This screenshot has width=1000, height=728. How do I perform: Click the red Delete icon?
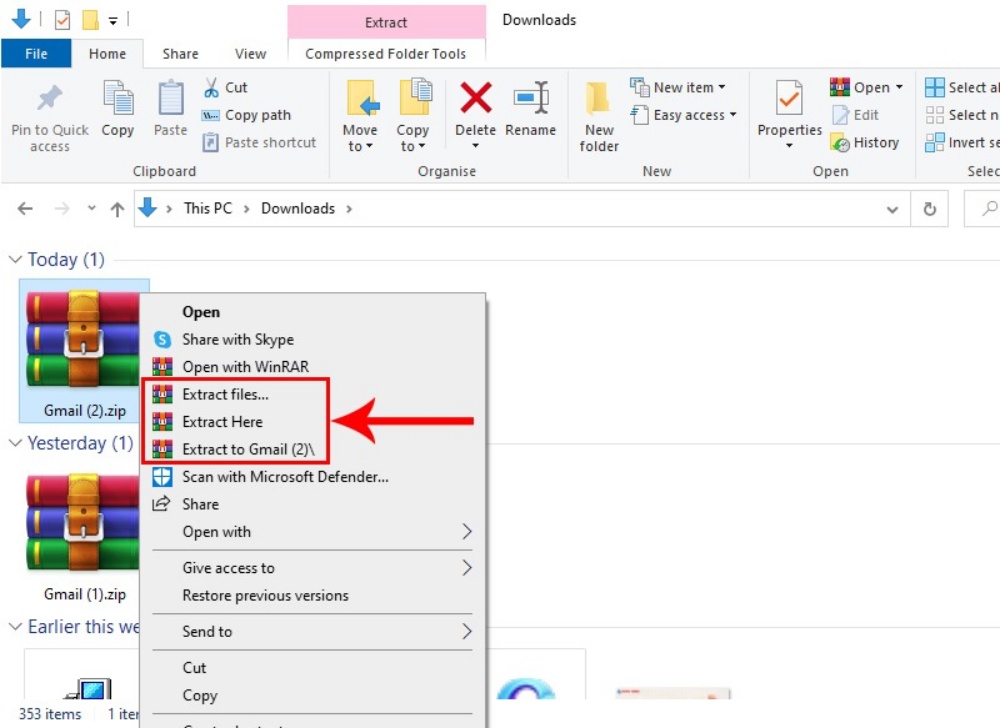point(475,99)
